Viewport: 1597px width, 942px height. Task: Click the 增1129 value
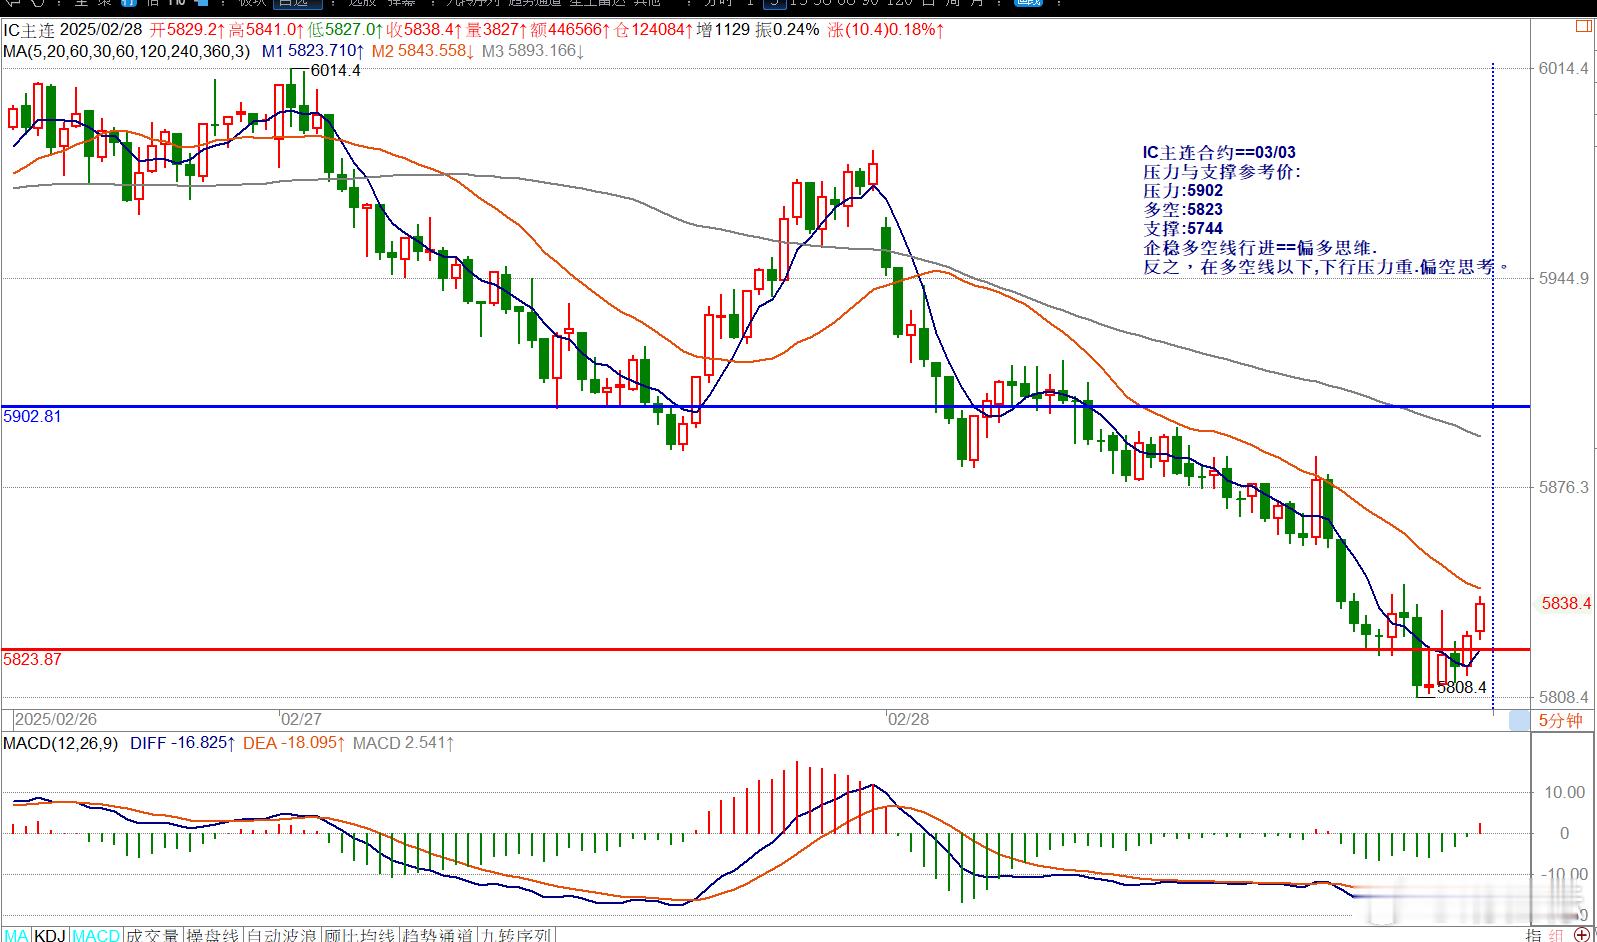[x=723, y=30]
